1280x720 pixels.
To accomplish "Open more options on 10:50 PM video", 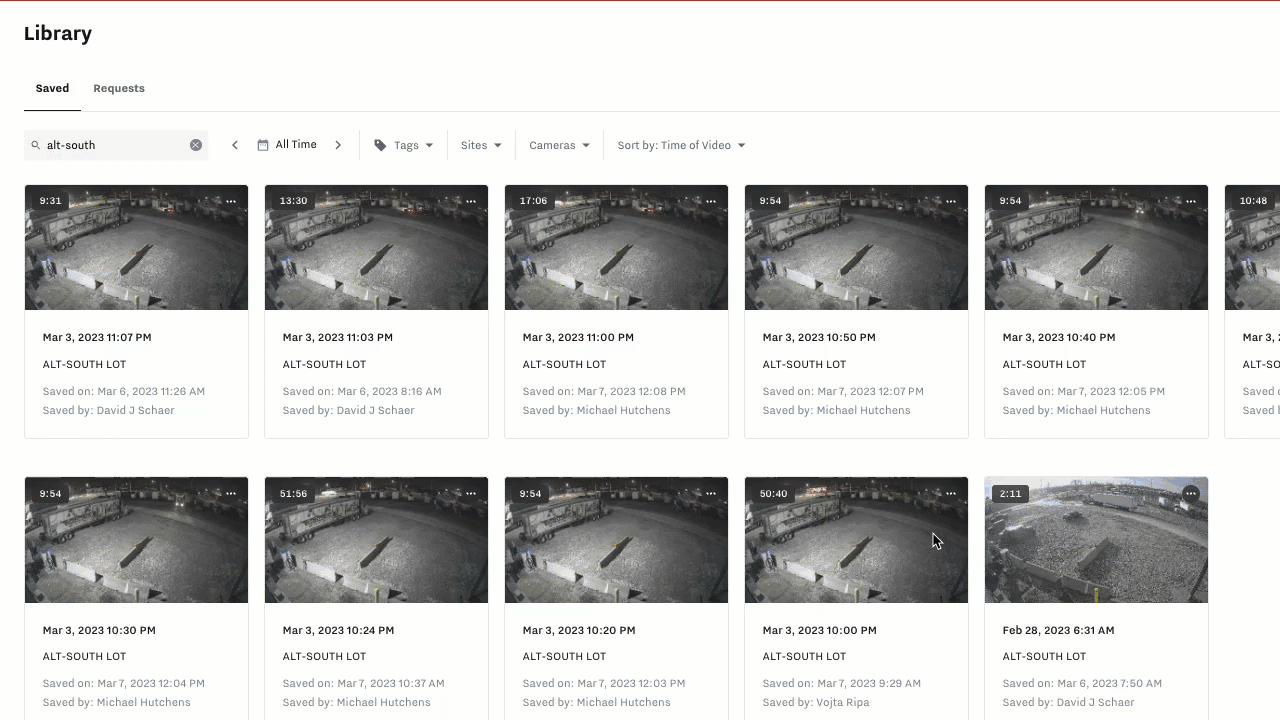I will coord(951,201).
